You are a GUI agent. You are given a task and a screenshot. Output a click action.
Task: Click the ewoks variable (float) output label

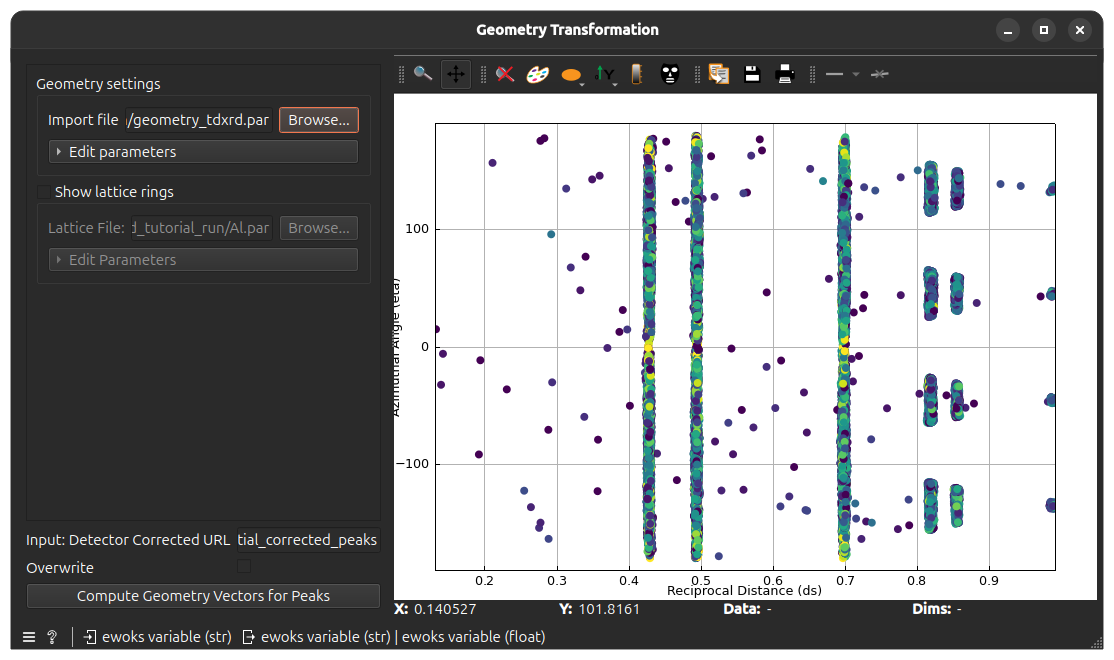coord(474,637)
